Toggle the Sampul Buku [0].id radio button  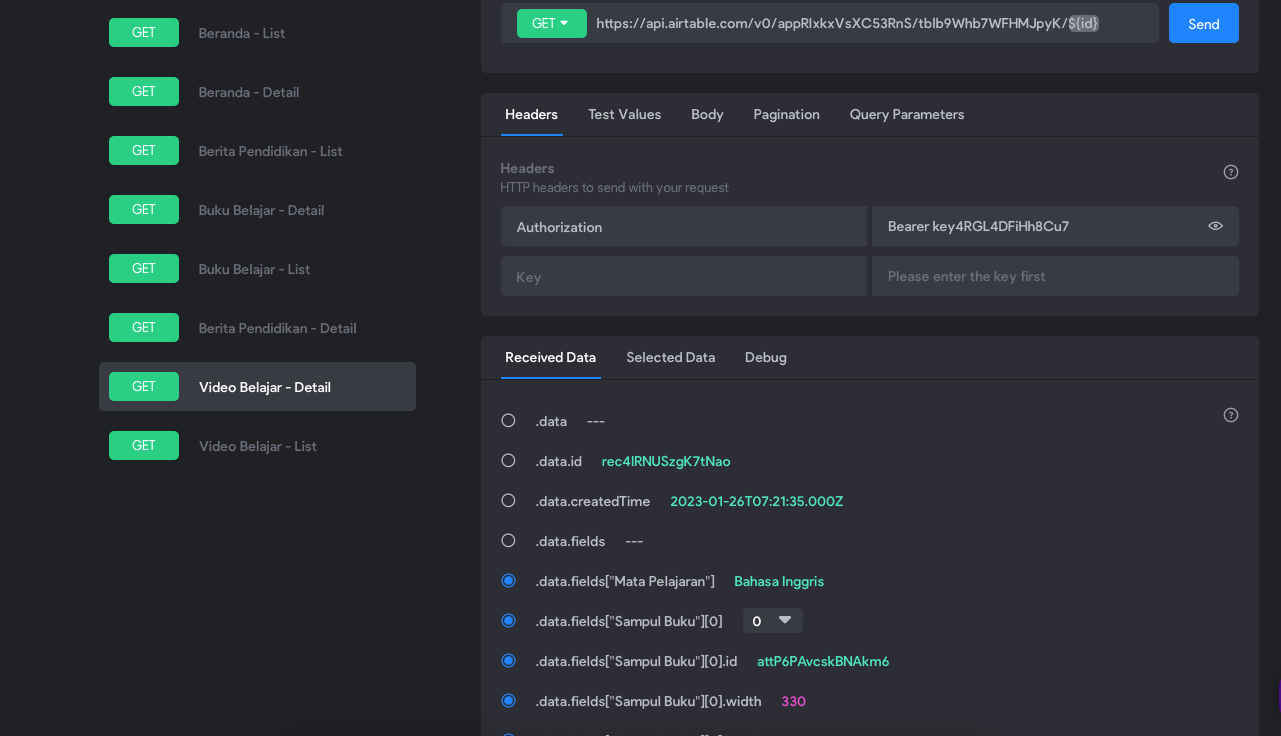pyautogui.click(x=508, y=661)
